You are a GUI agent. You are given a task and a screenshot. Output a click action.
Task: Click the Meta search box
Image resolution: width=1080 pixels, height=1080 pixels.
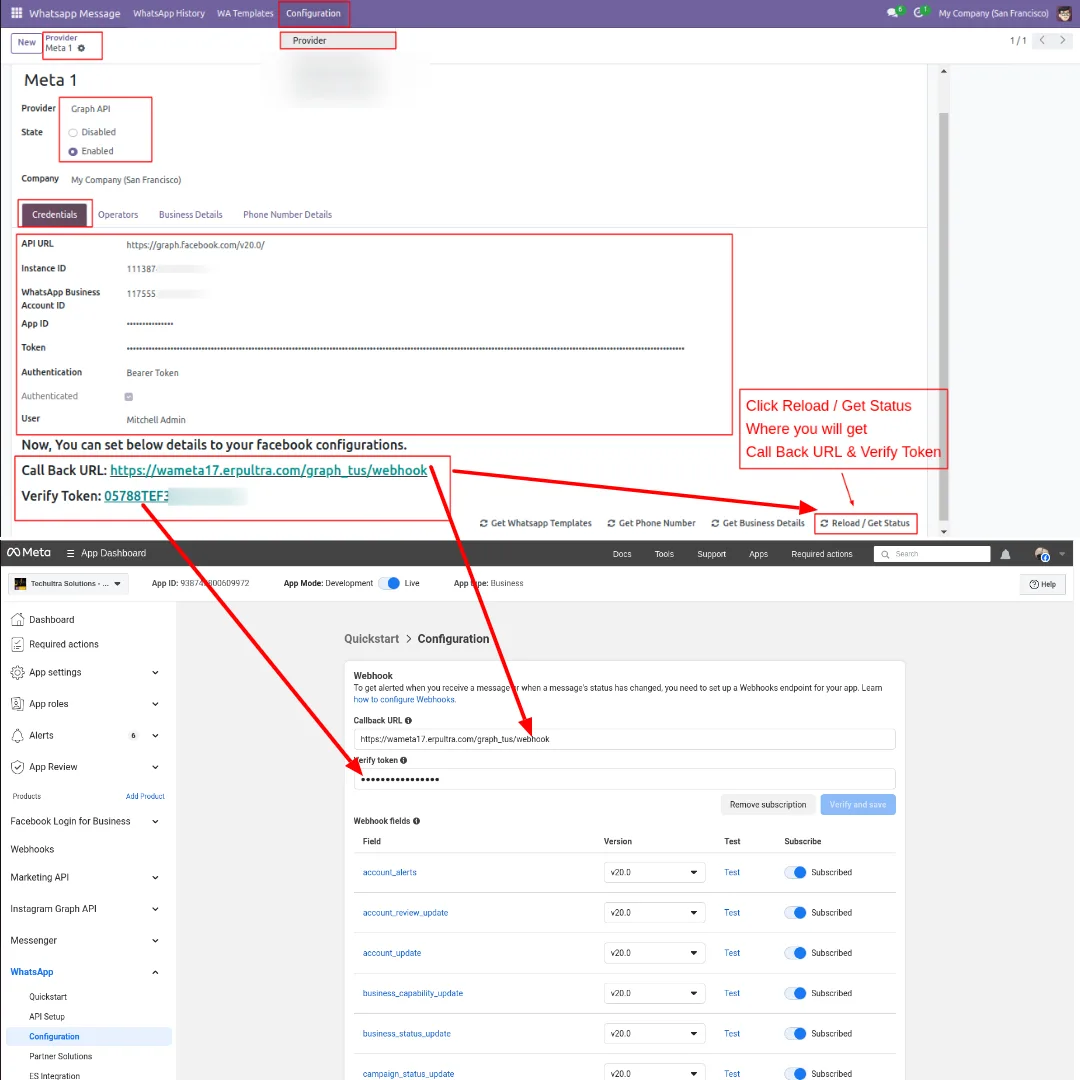tap(932, 554)
